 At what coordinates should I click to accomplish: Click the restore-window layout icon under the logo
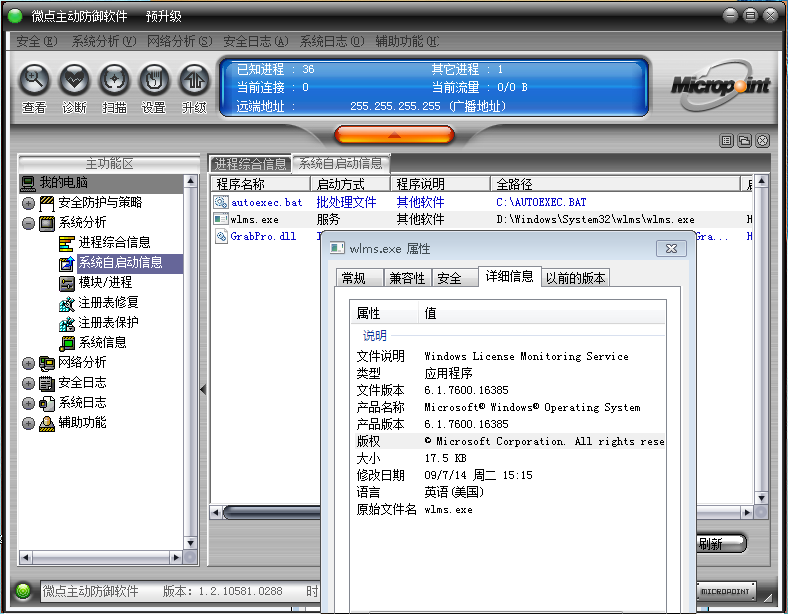(x=744, y=141)
